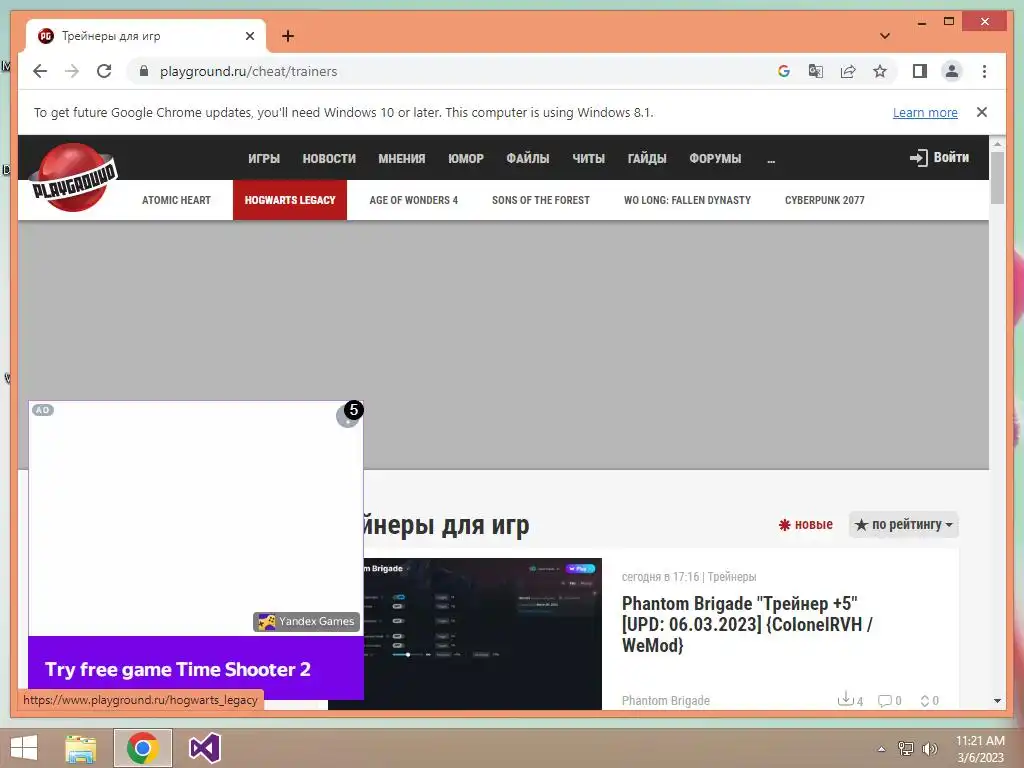The width and height of the screenshot is (1024, 768).
Task: Open File Explorer from the taskbar
Action: pyautogui.click(x=80, y=748)
